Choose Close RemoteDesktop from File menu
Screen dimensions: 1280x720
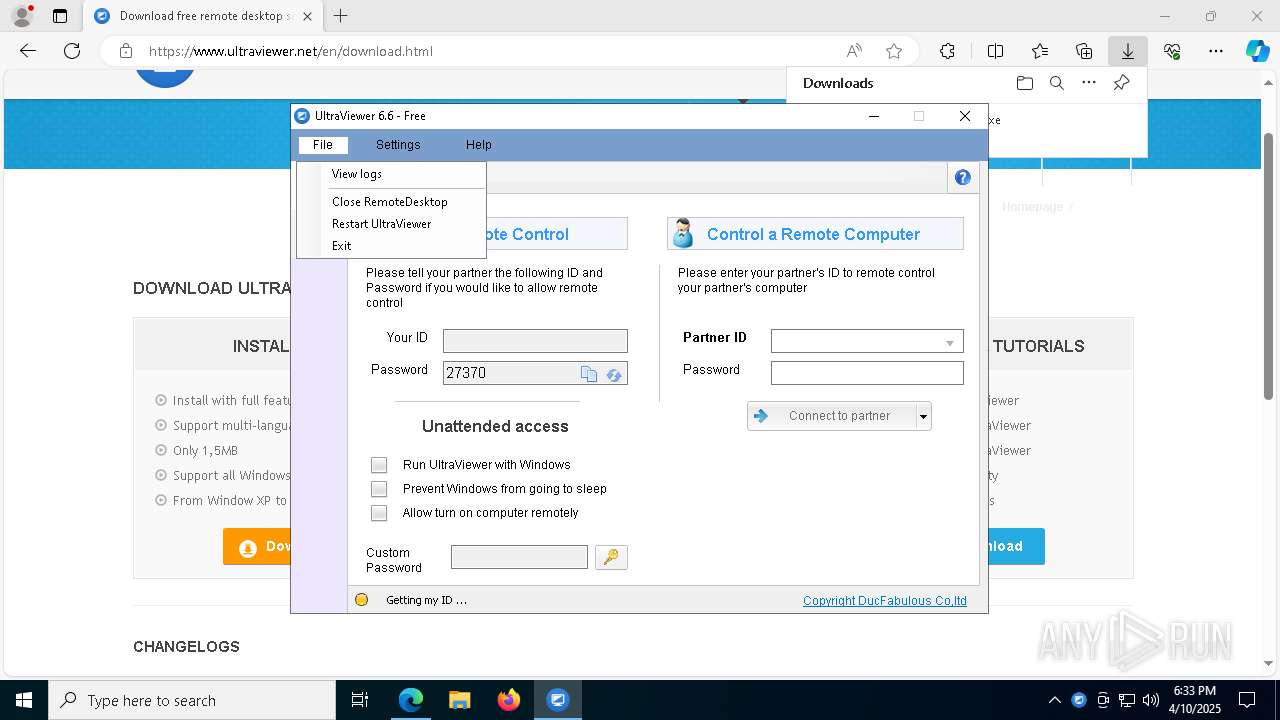click(391, 202)
